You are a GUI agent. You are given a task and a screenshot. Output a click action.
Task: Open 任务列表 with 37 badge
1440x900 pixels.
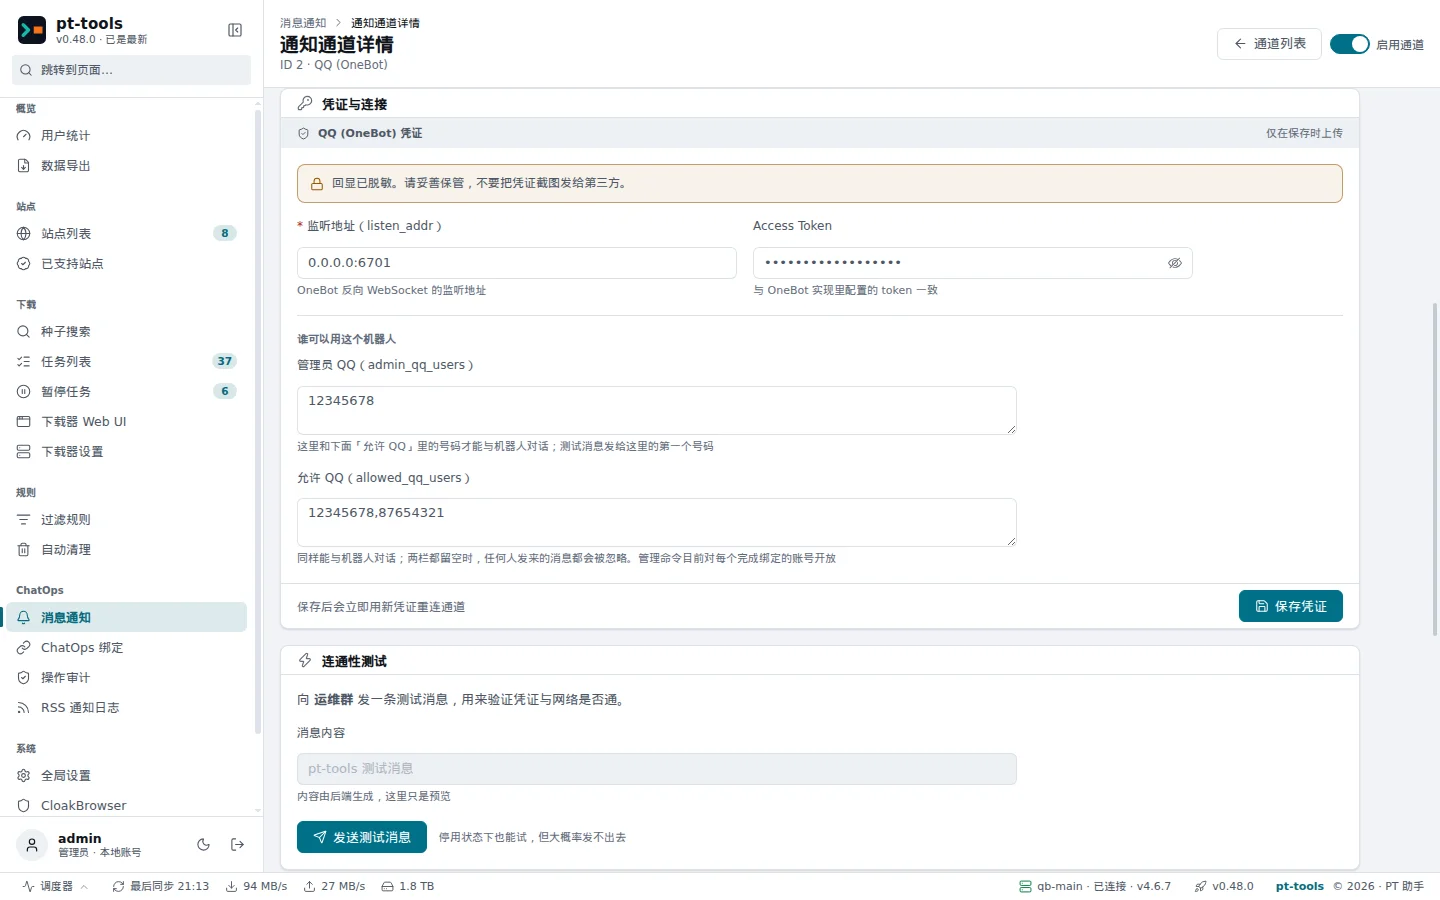click(x=126, y=362)
